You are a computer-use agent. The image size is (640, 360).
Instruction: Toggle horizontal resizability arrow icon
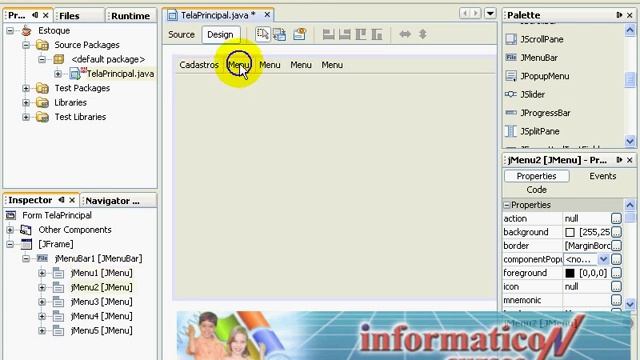click(x=404, y=34)
